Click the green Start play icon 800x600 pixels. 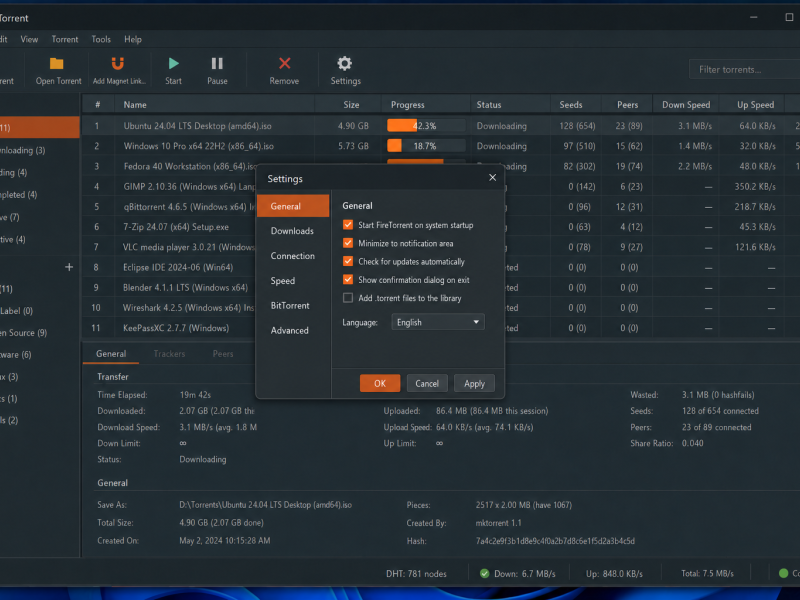(x=173, y=63)
